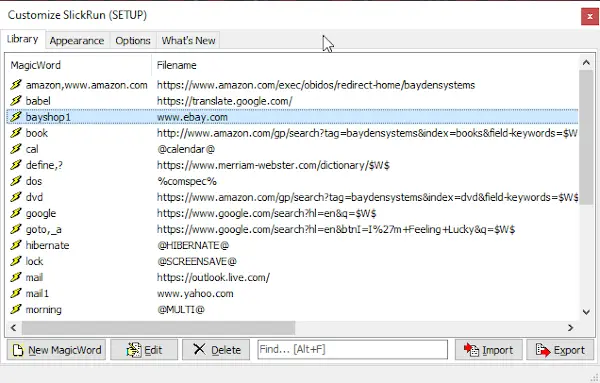
Task: Click the @MULTI@ filename
Action: (181, 310)
